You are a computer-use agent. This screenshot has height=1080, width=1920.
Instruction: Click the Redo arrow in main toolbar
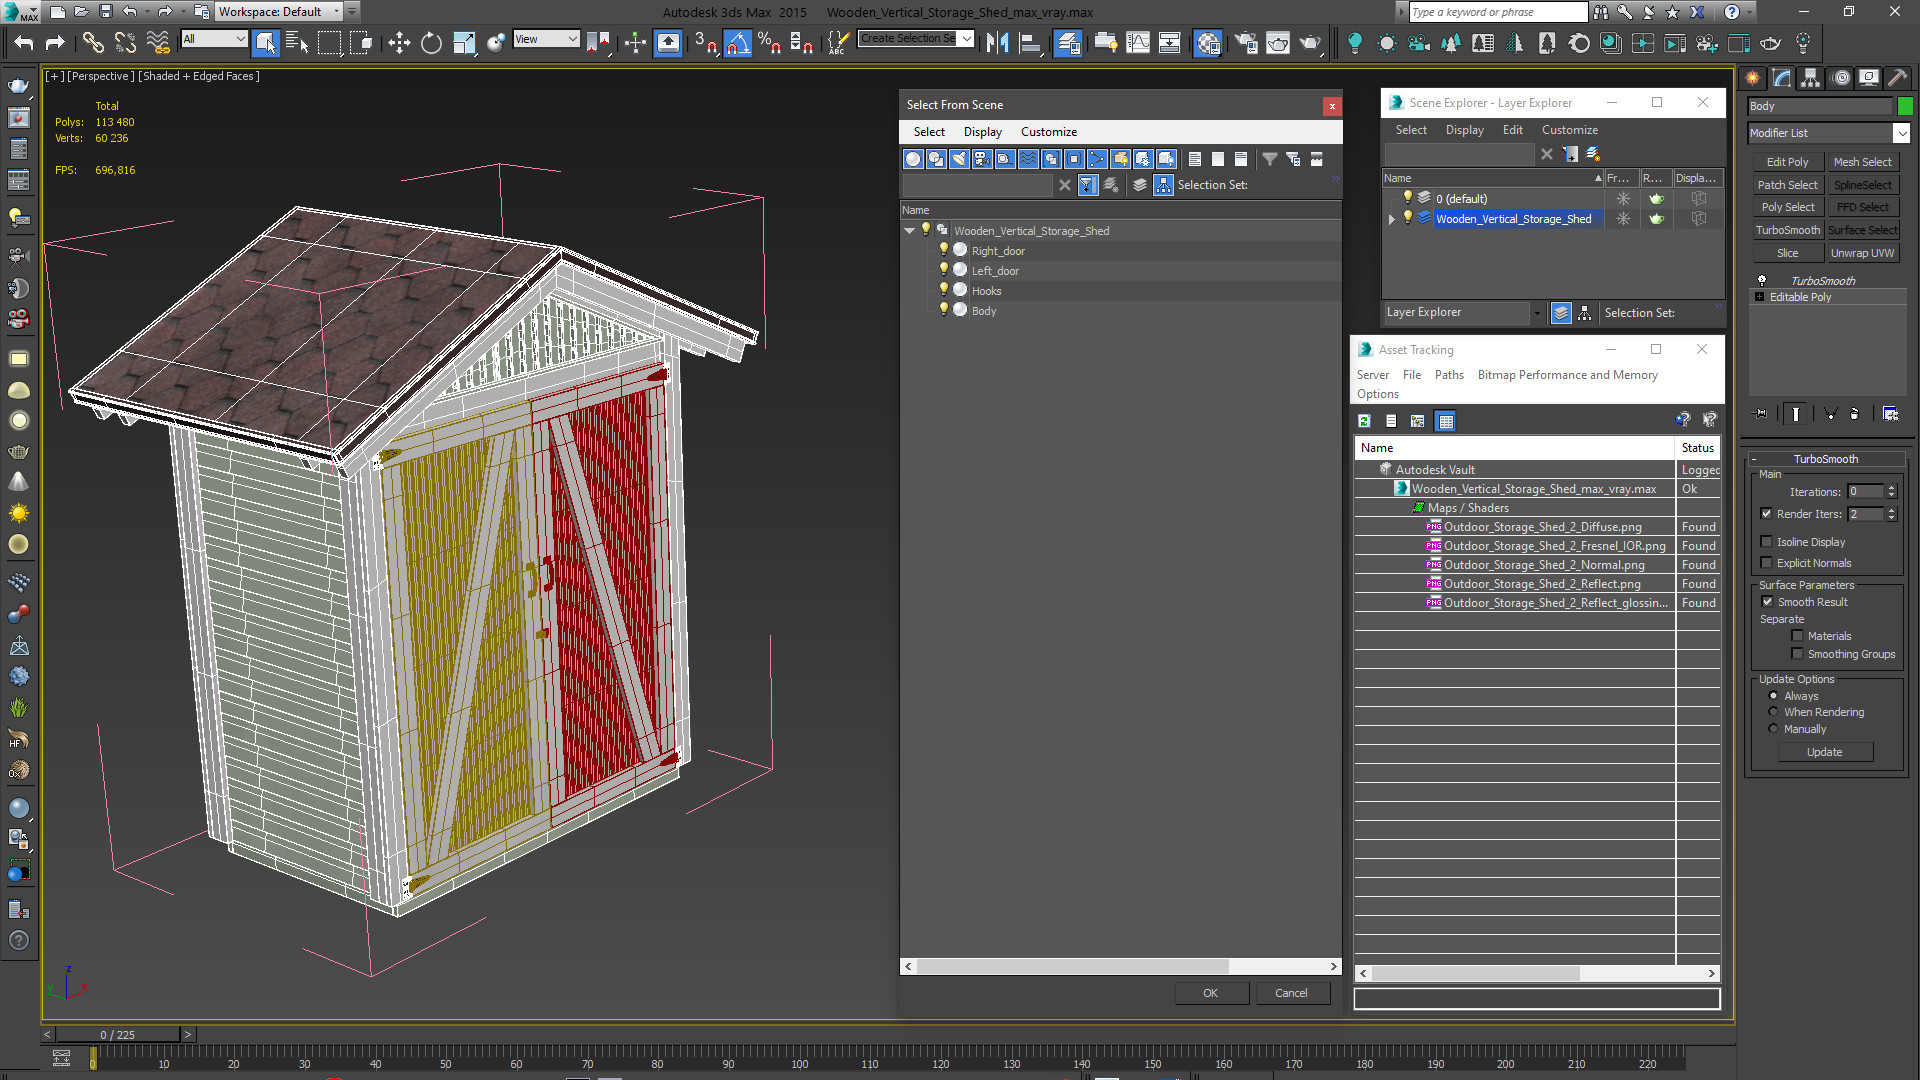click(55, 42)
